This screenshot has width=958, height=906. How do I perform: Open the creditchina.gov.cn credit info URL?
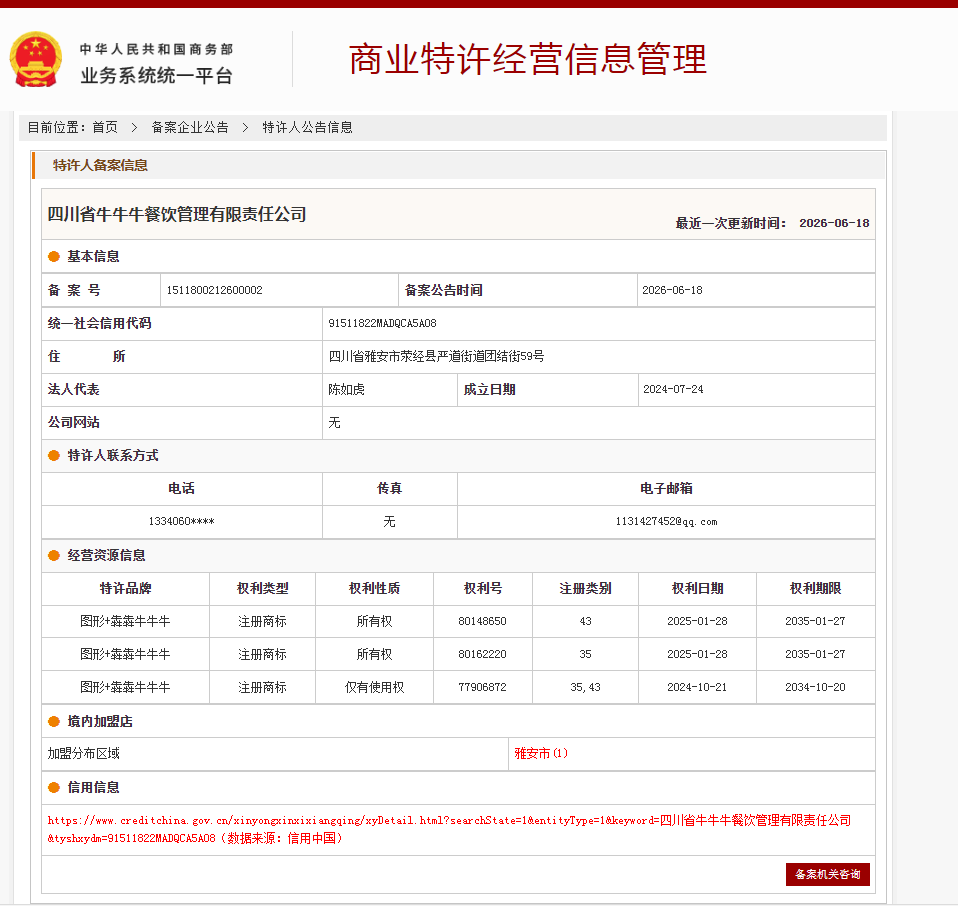pyautogui.click(x=449, y=829)
